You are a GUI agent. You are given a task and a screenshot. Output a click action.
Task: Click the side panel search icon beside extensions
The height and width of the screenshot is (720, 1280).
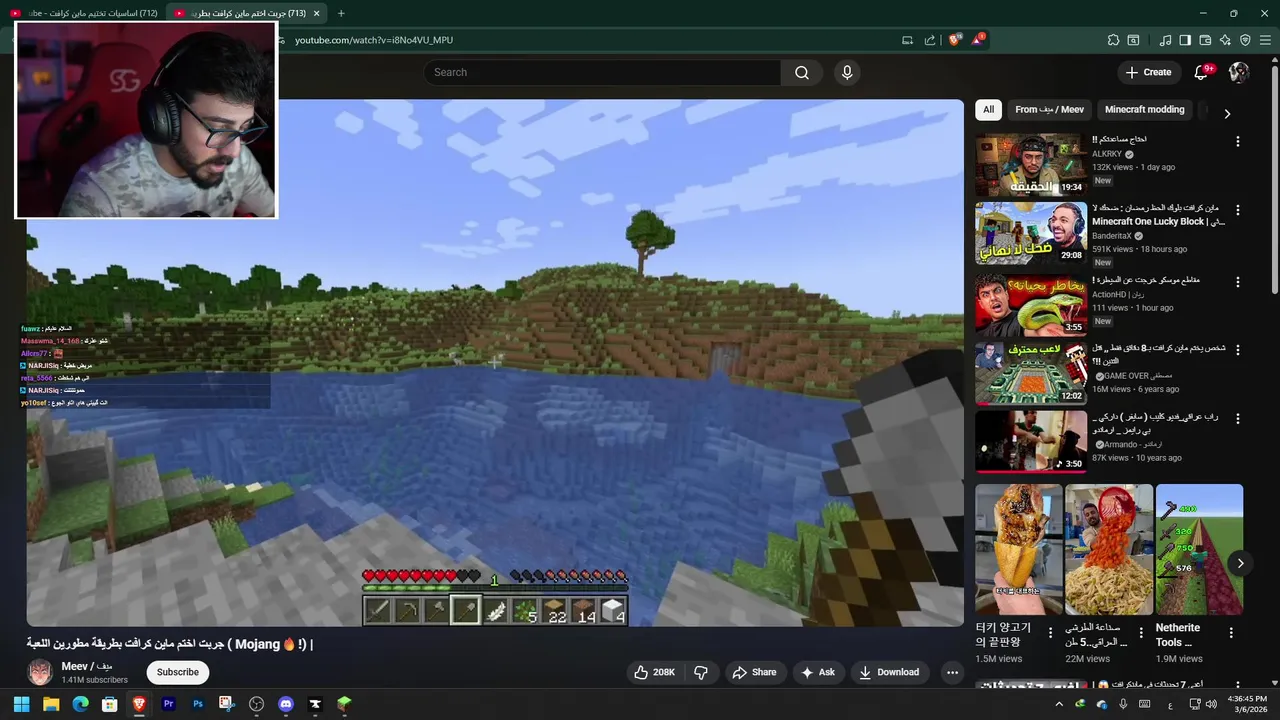point(1133,40)
